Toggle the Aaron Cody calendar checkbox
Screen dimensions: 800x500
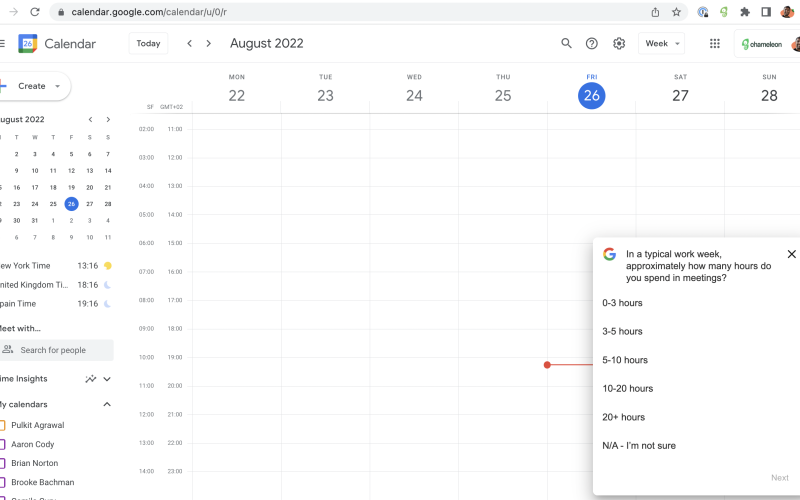[2, 444]
